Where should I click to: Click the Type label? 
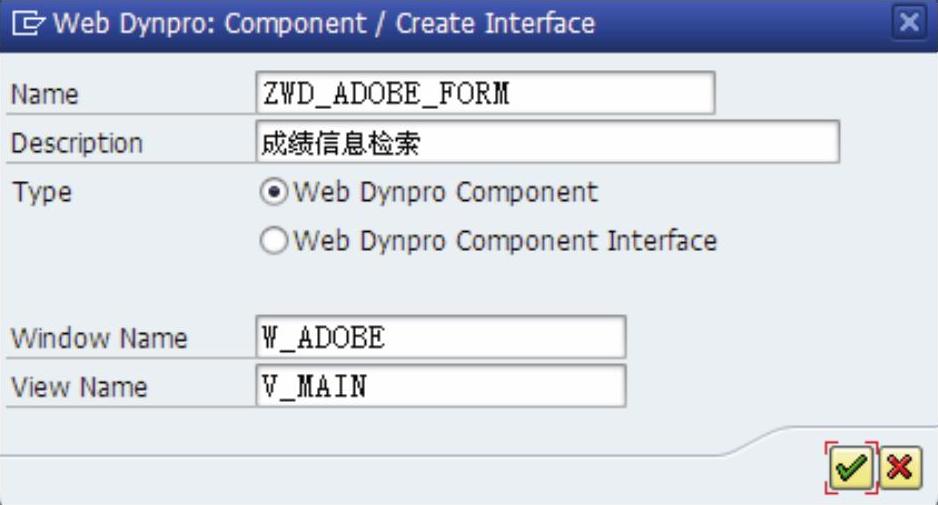coord(42,194)
